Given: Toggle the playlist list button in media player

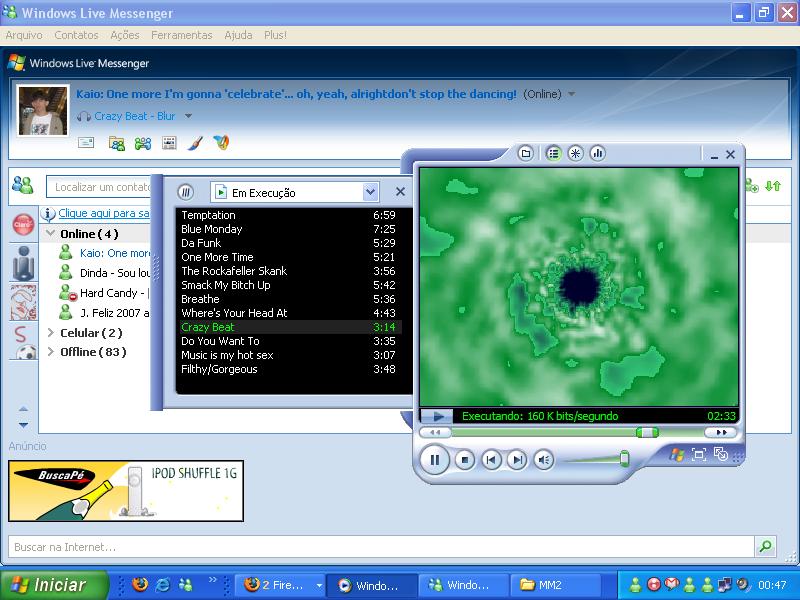Looking at the screenshot, I should [x=553, y=154].
